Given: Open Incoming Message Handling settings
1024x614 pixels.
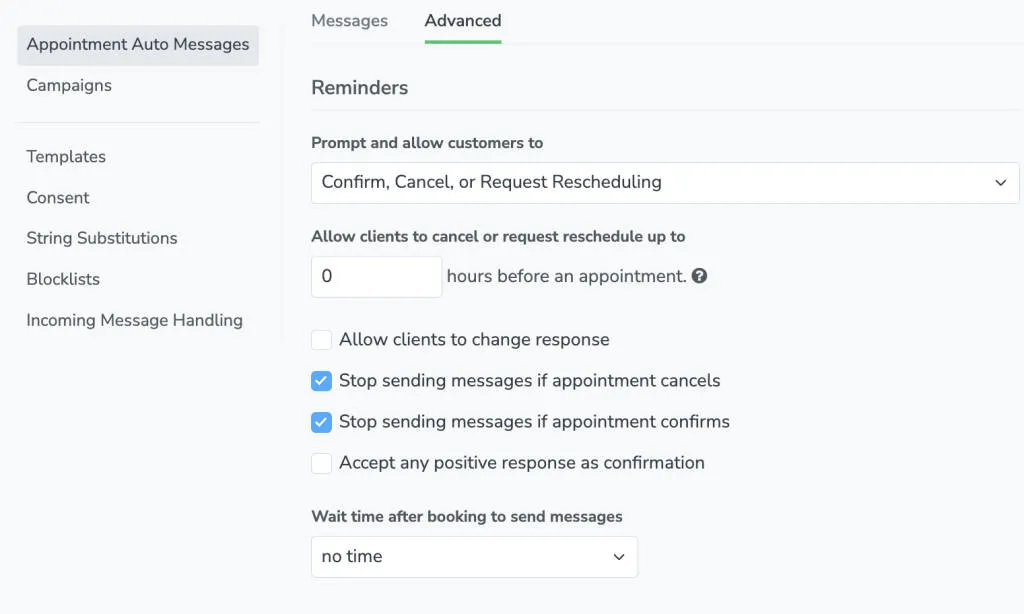Looking at the screenshot, I should 134,320.
